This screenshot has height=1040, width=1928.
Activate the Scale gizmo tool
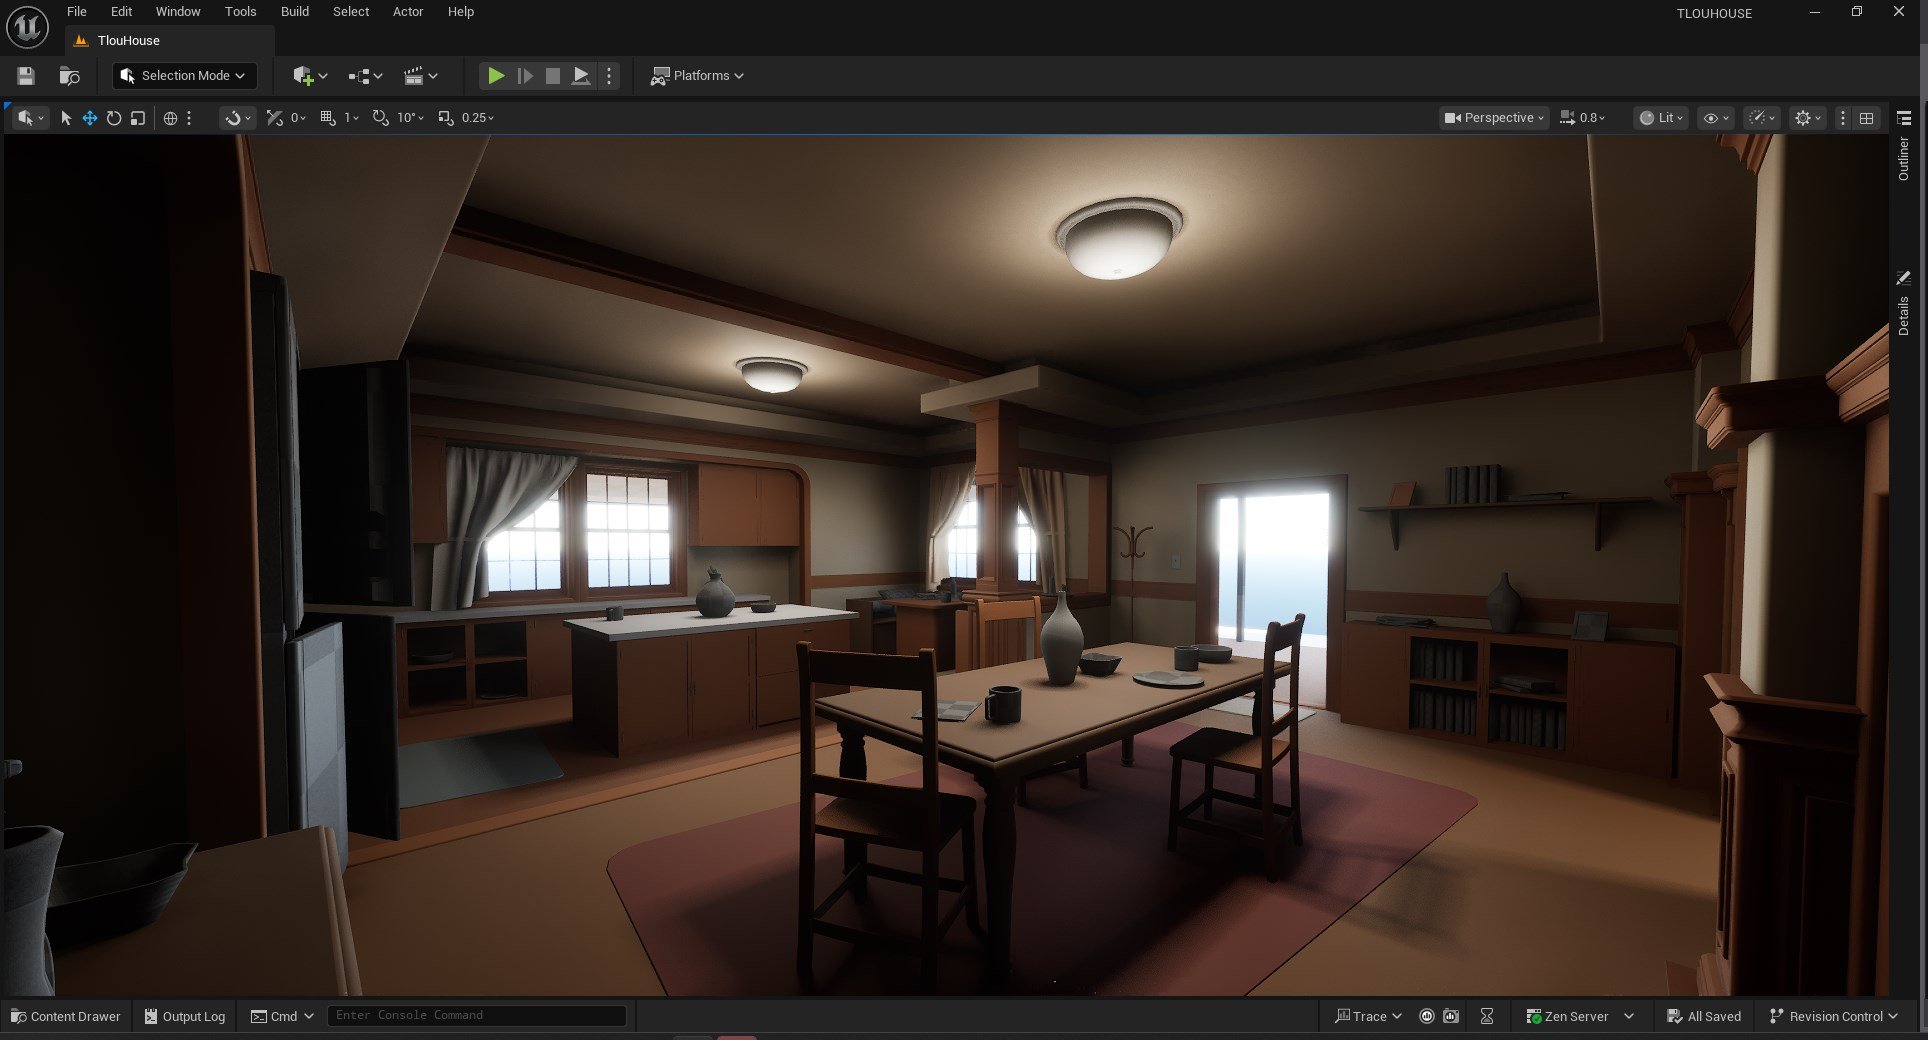point(138,118)
